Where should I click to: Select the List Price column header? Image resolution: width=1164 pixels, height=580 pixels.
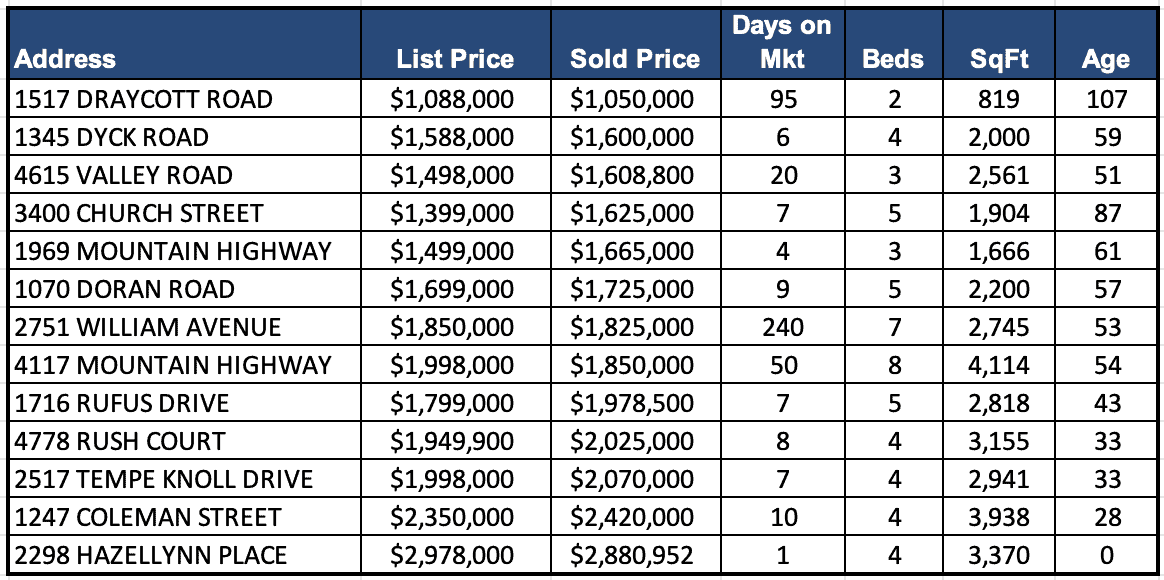[x=455, y=59]
